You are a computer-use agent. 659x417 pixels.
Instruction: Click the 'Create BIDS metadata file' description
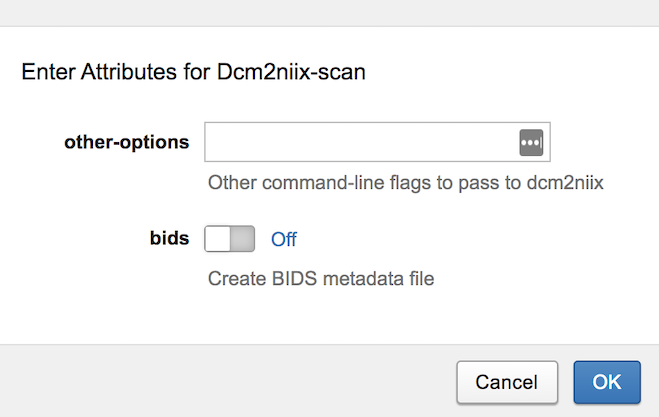[321, 279]
